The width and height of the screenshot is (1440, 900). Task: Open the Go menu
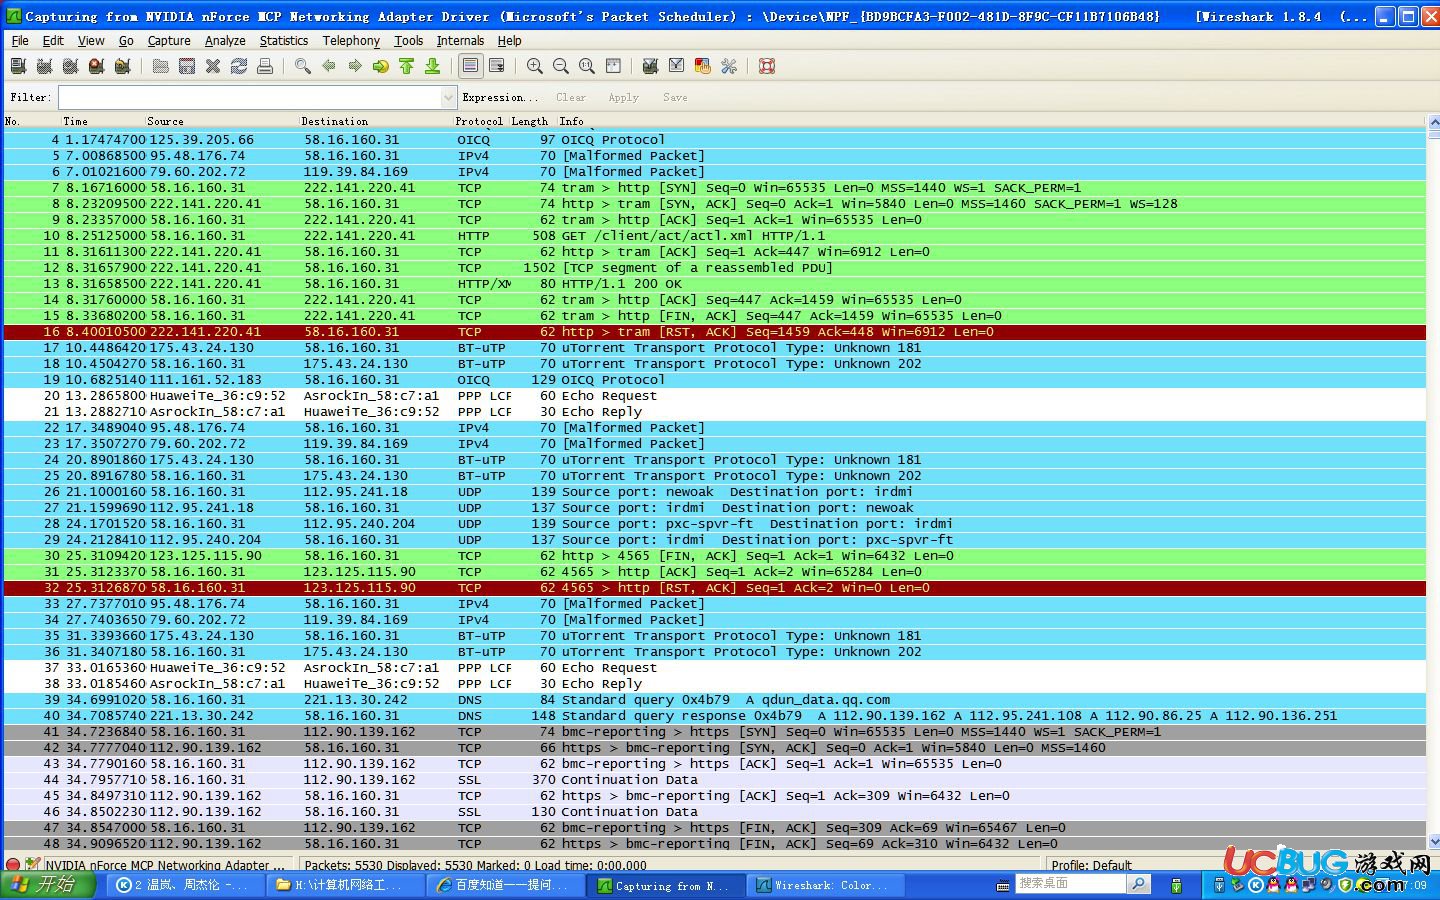pos(126,41)
